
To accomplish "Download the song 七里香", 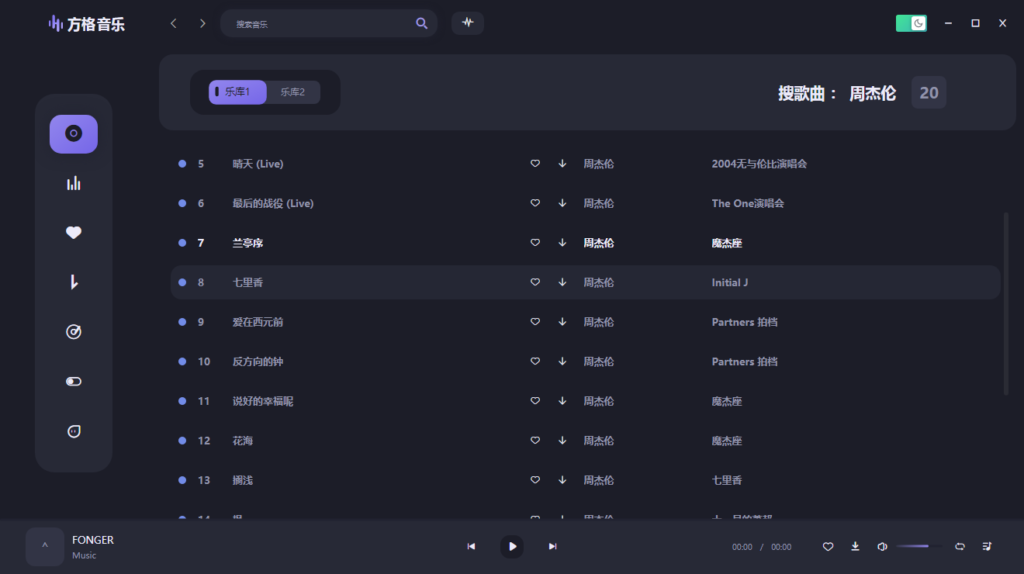I will [x=562, y=283].
